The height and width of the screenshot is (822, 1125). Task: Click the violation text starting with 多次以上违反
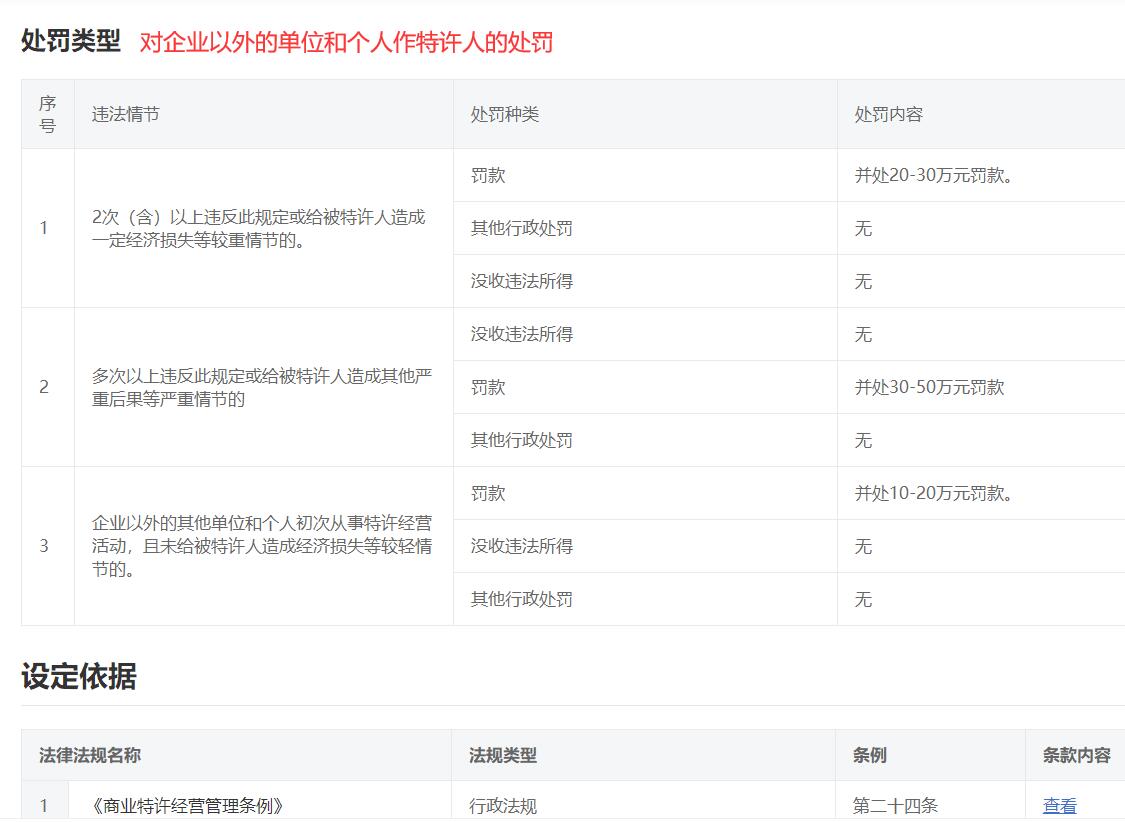click(x=261, y=387)
